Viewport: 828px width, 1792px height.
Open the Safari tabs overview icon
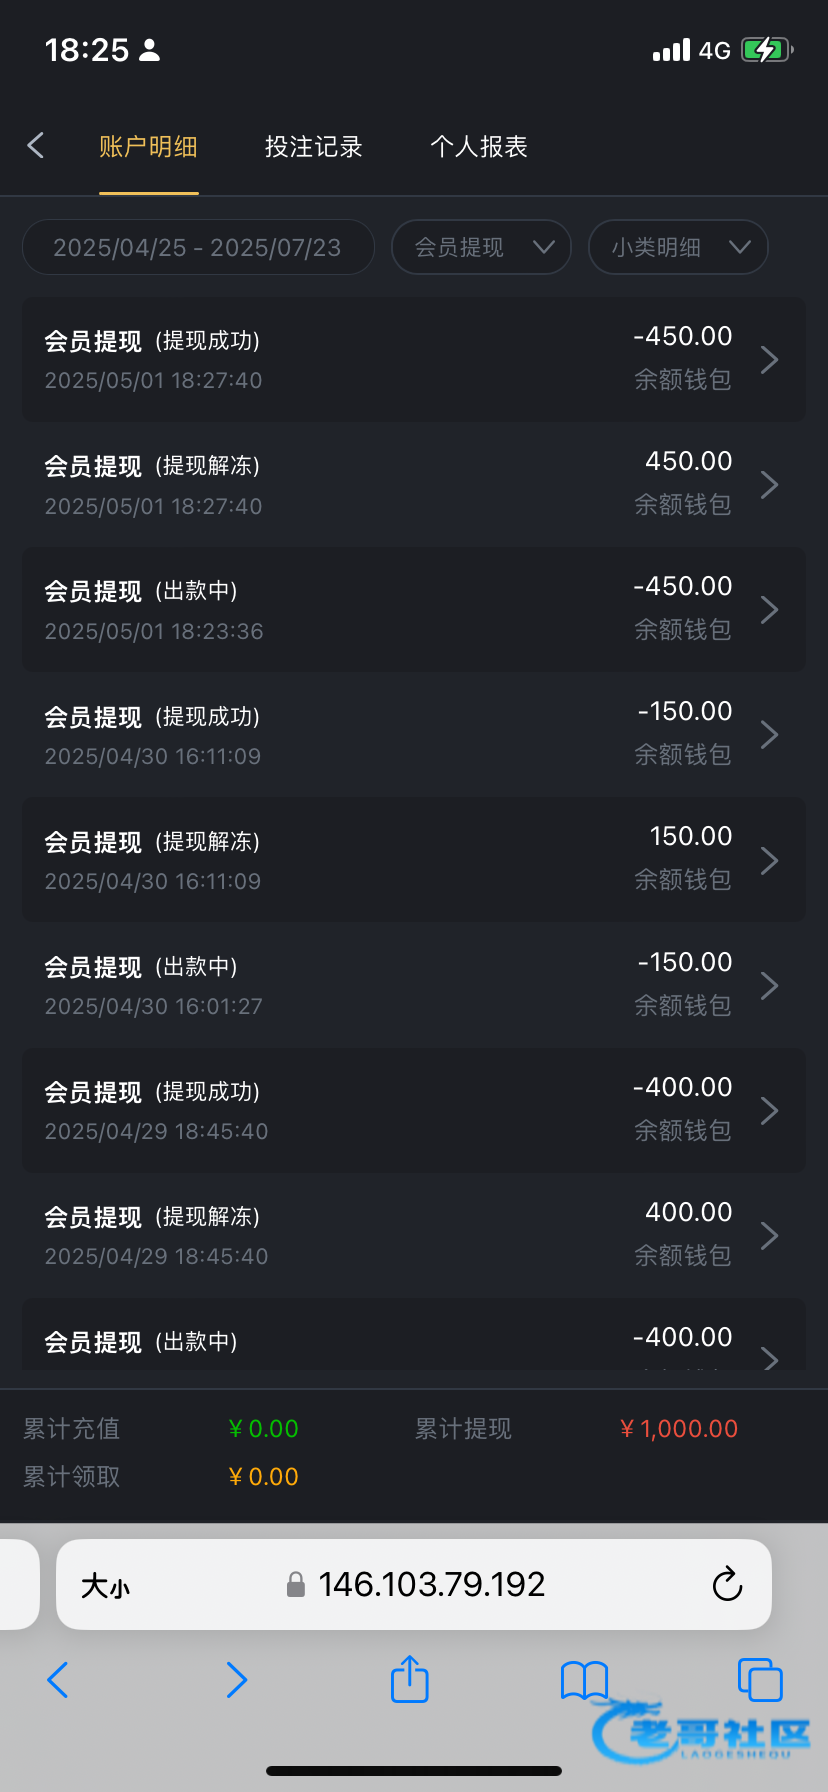pyautogui.click(x=759, y=1680)
